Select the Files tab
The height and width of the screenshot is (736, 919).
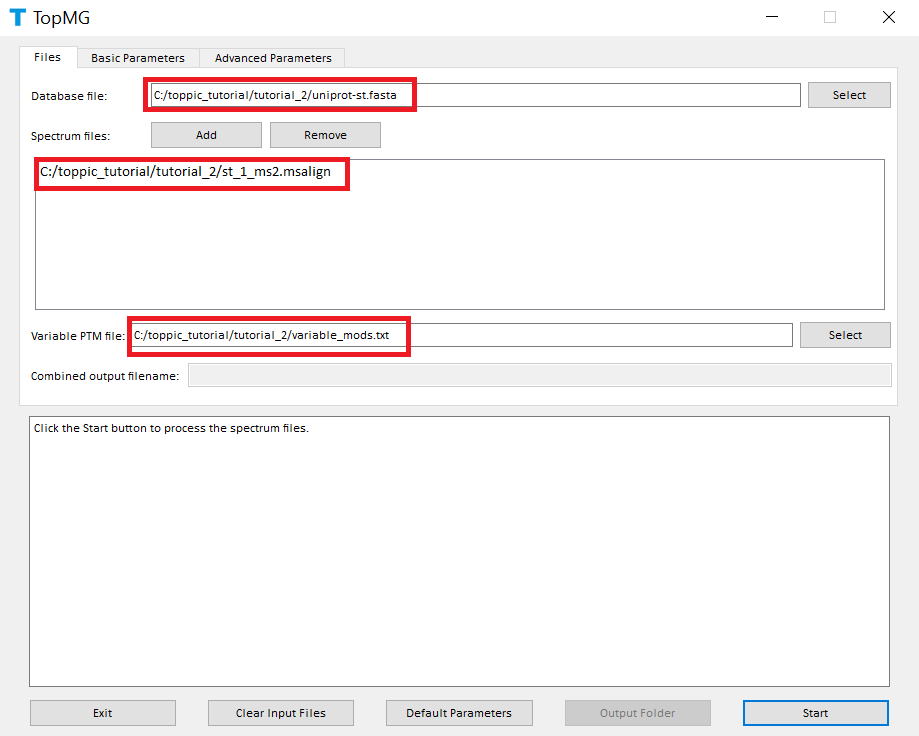point(48,57)
